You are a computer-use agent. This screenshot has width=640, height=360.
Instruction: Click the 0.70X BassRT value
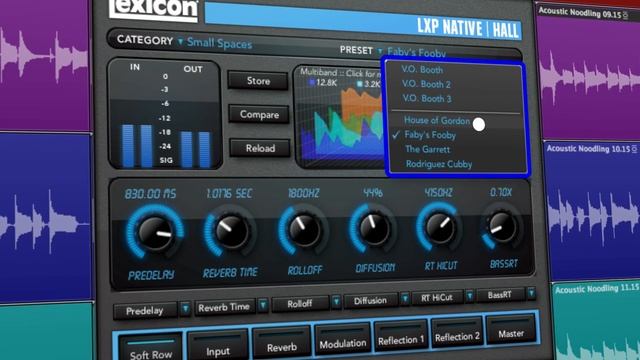point(501,192)
